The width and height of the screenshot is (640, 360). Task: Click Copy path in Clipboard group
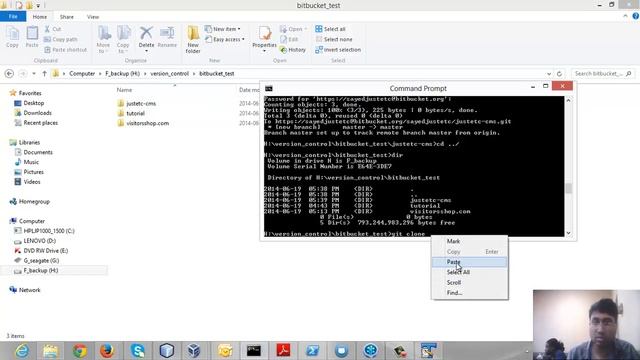click(60, 39)
